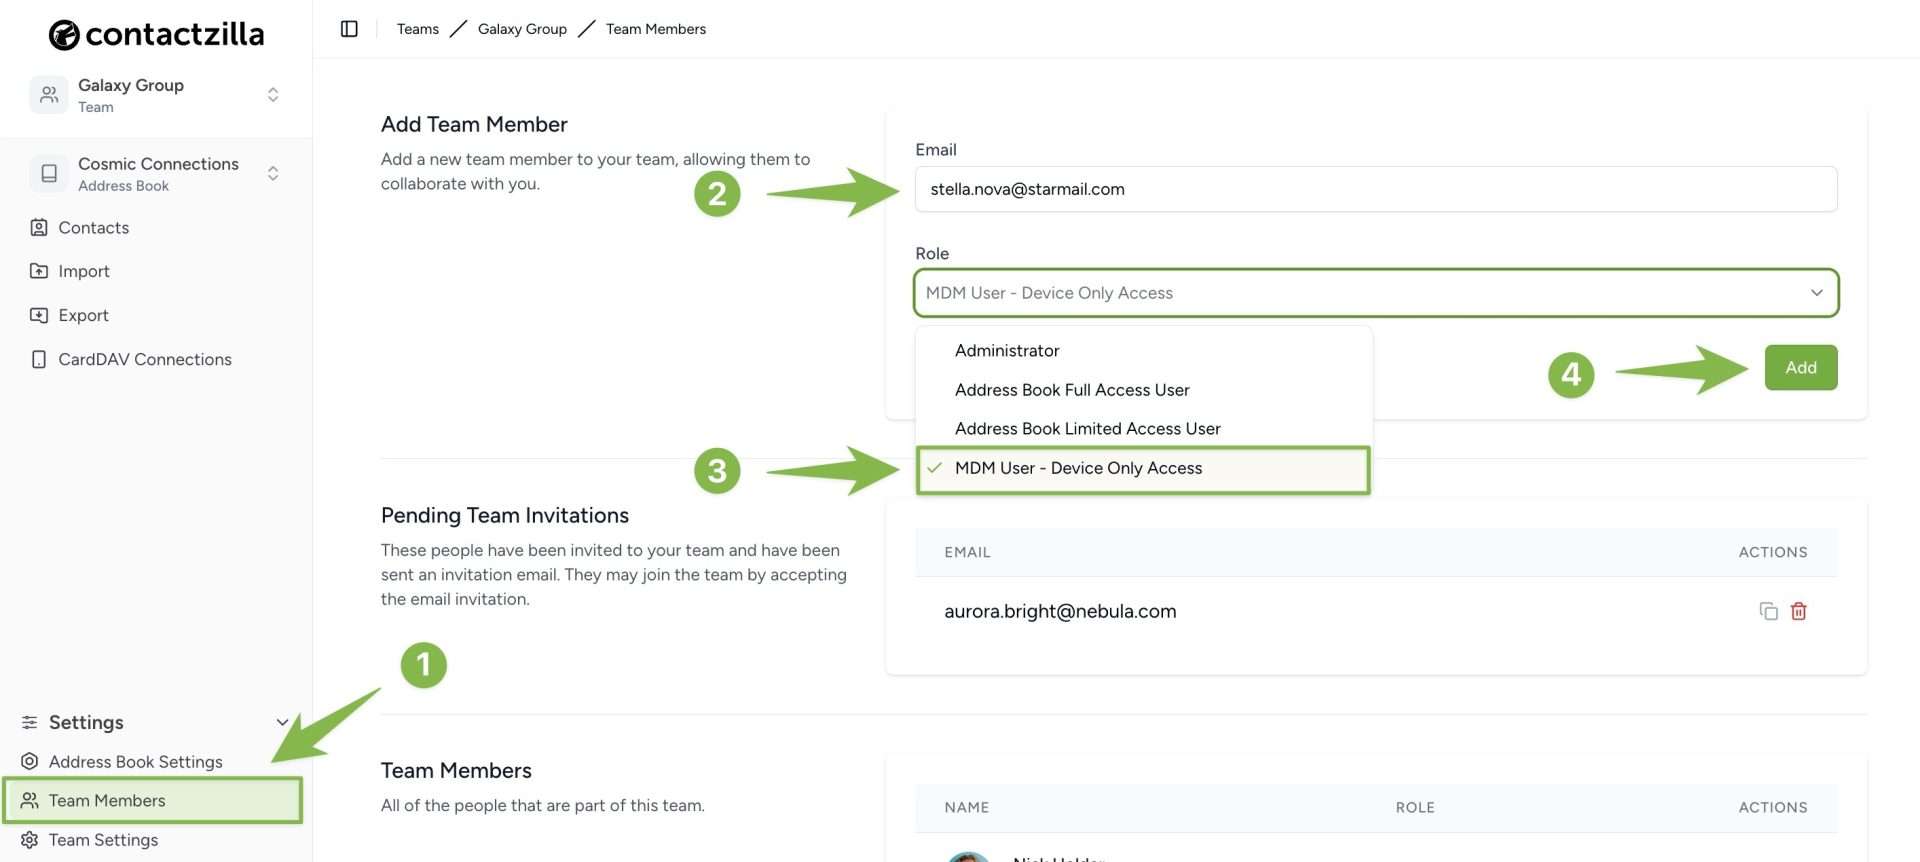The height and width of the screenshot is (862, 1920).
Task: Click the Email input field
Action: click(x=1376, y=189)
